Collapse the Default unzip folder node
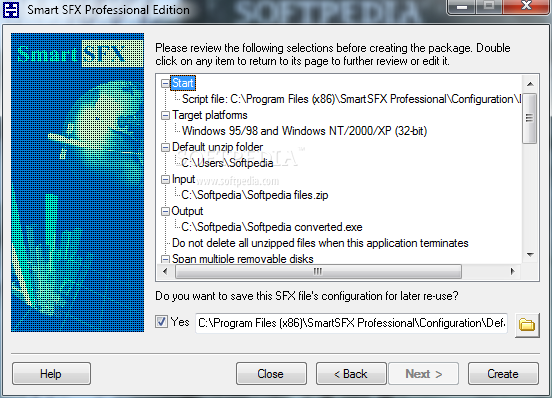 (165, 147)
